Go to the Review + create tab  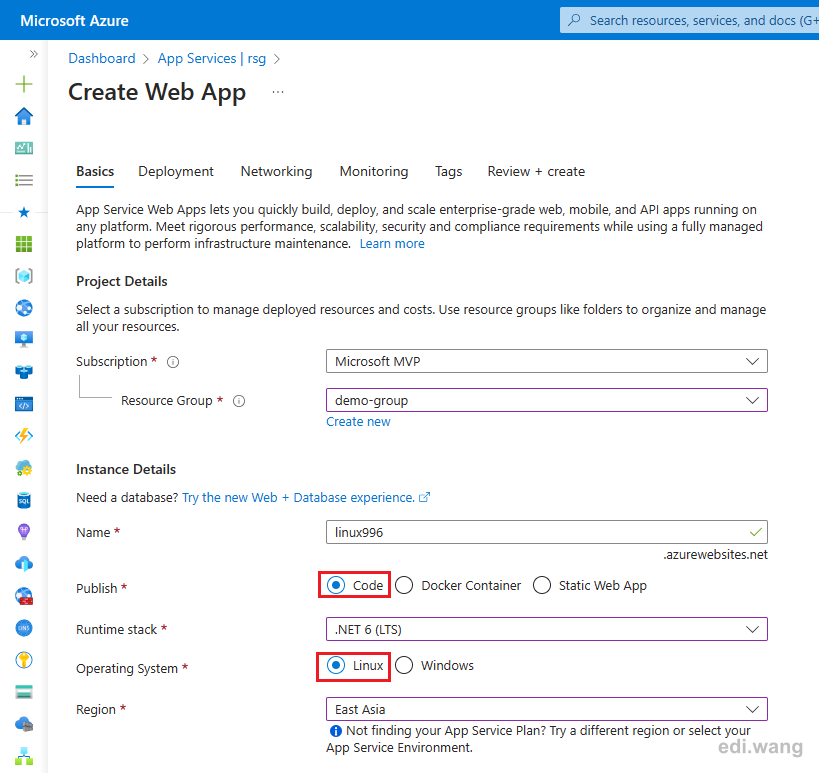pos(536,171)
